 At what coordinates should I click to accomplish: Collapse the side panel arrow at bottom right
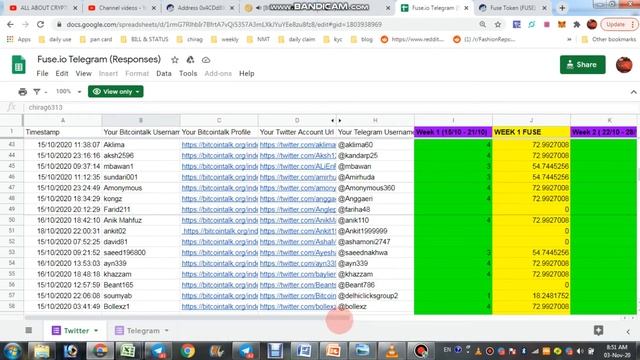coord(628,331)
